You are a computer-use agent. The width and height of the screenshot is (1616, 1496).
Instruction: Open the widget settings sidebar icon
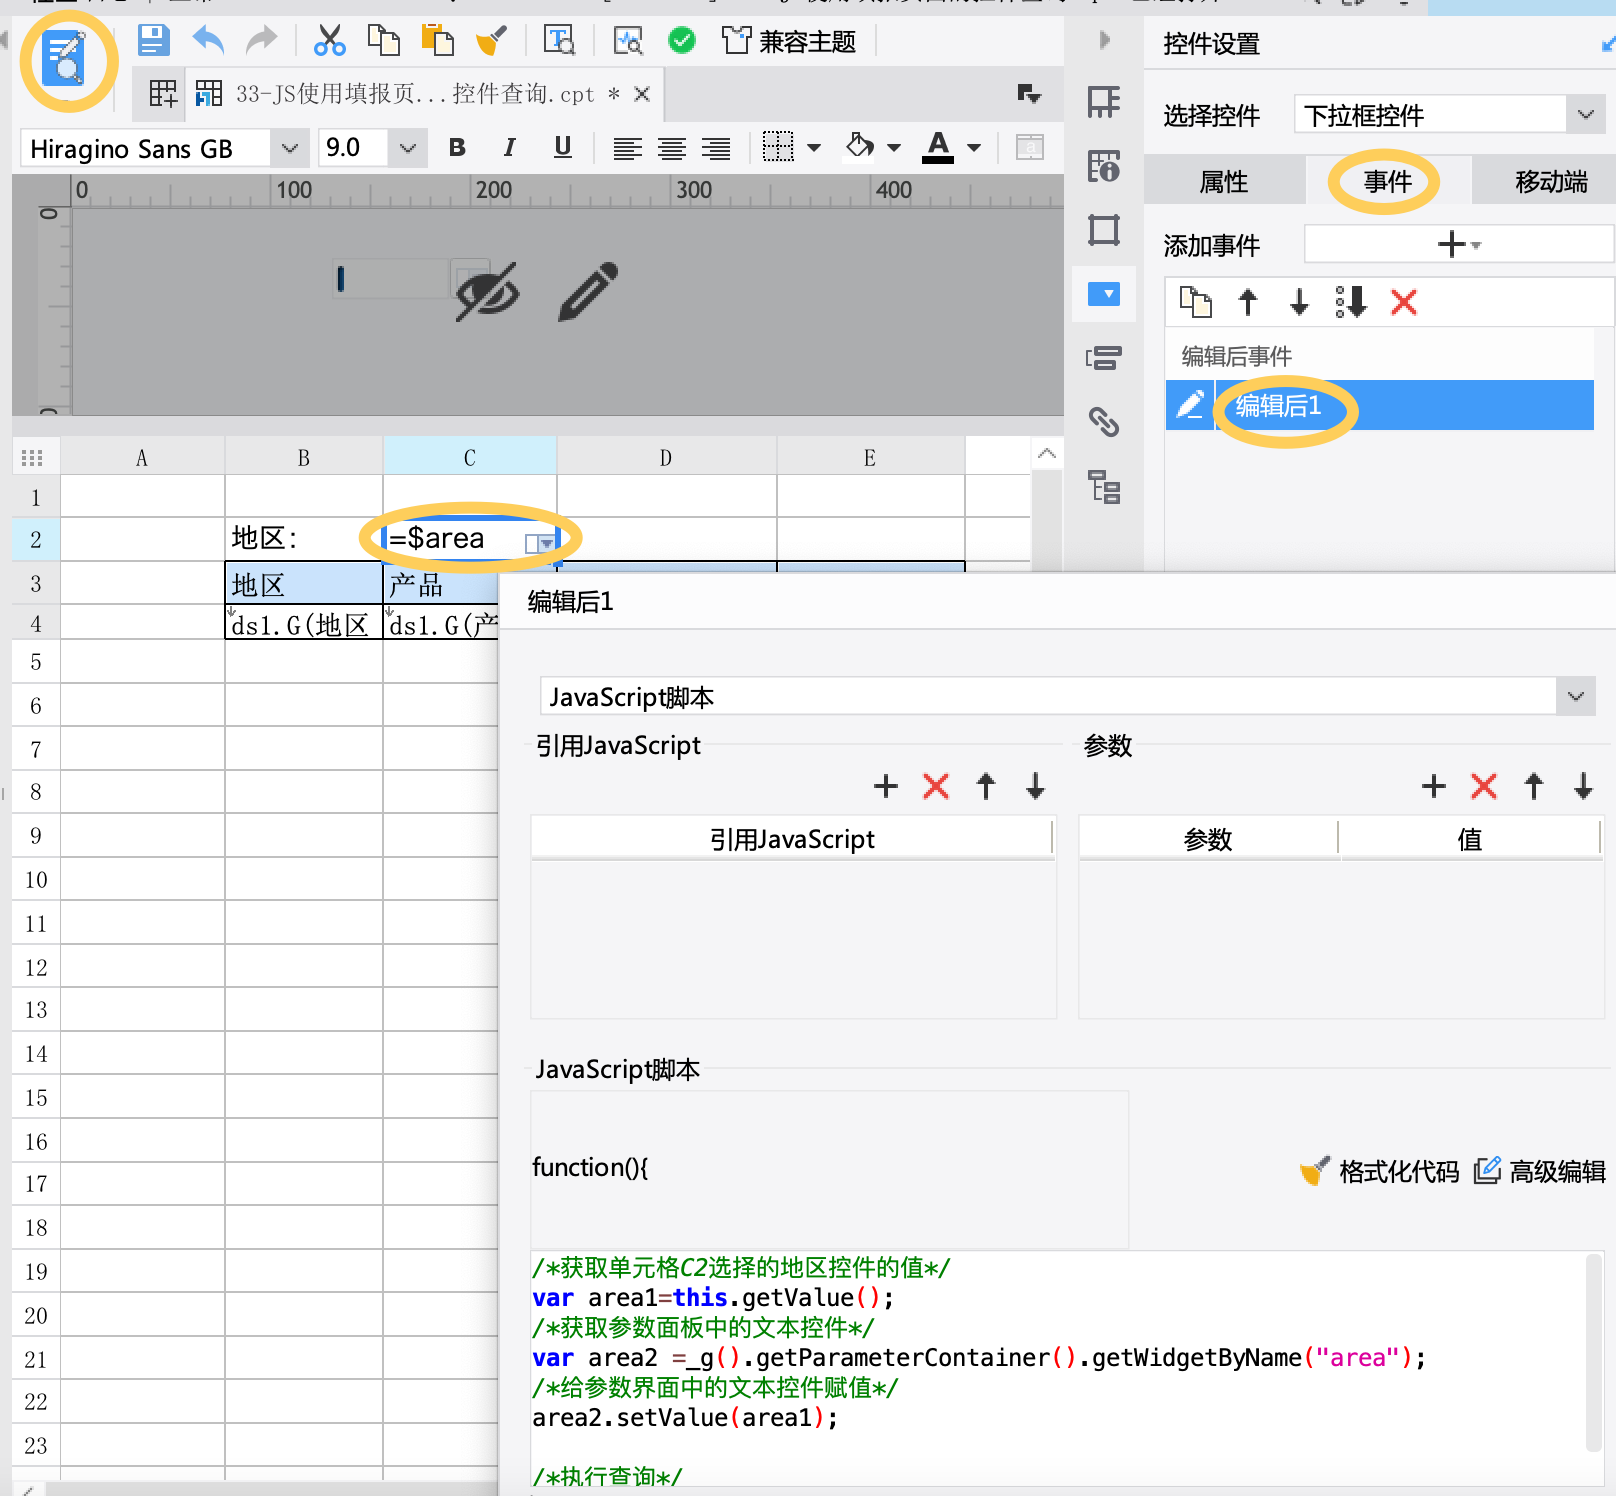1104,294
